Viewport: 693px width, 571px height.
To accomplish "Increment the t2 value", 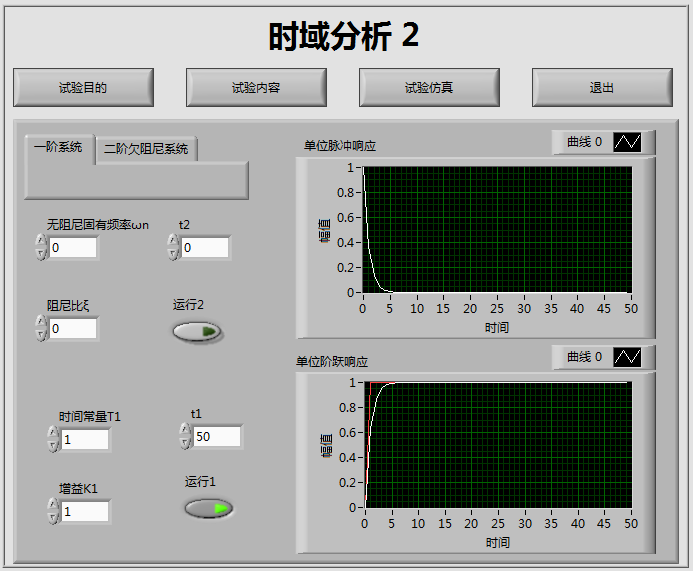I will (173, 241).
